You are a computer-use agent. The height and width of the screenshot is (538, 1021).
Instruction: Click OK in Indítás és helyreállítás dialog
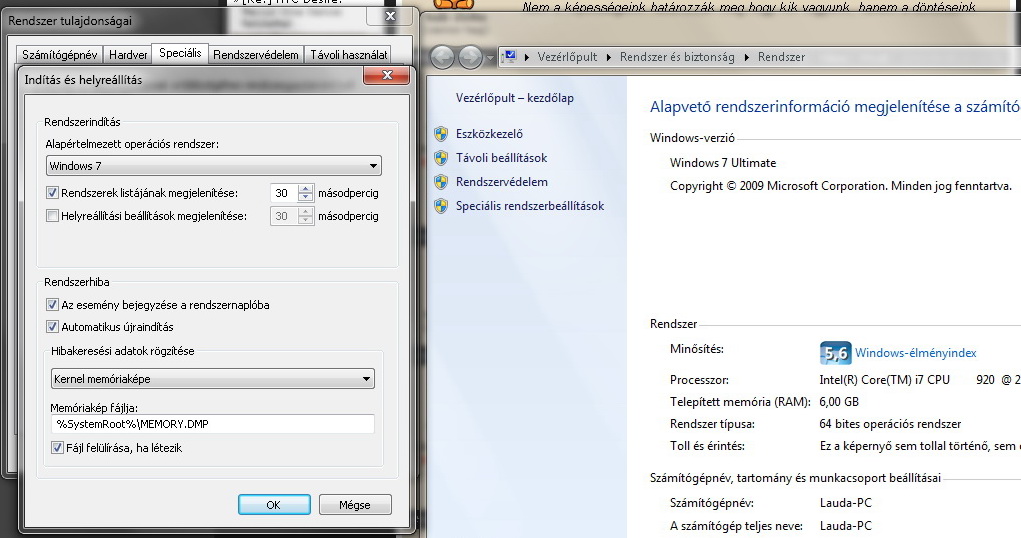tap(273, 505)
